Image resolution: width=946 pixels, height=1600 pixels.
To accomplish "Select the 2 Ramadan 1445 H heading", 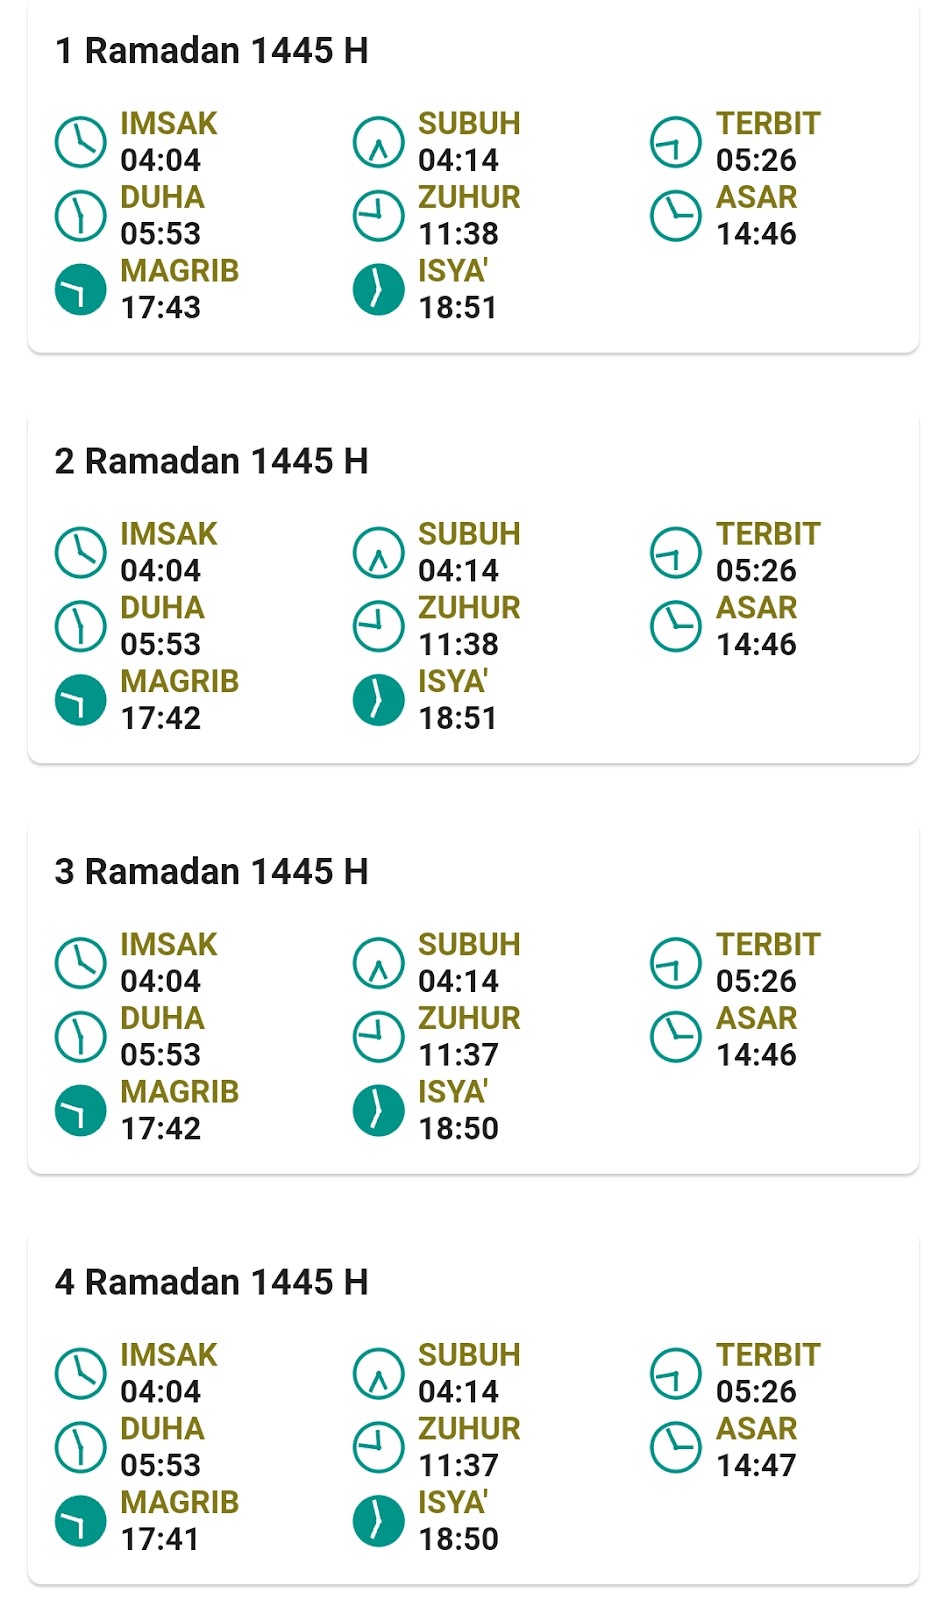I will 212,461.
